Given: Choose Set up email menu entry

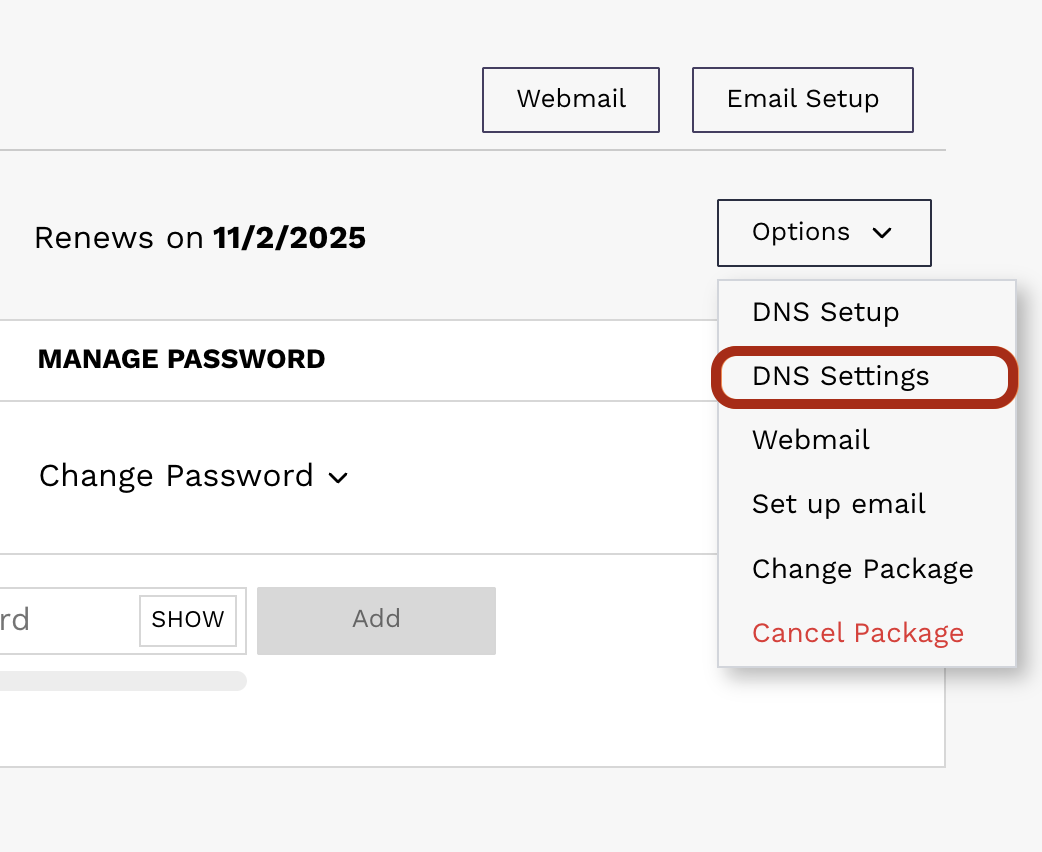Looking at the screenshot, I should click(838, 504).
